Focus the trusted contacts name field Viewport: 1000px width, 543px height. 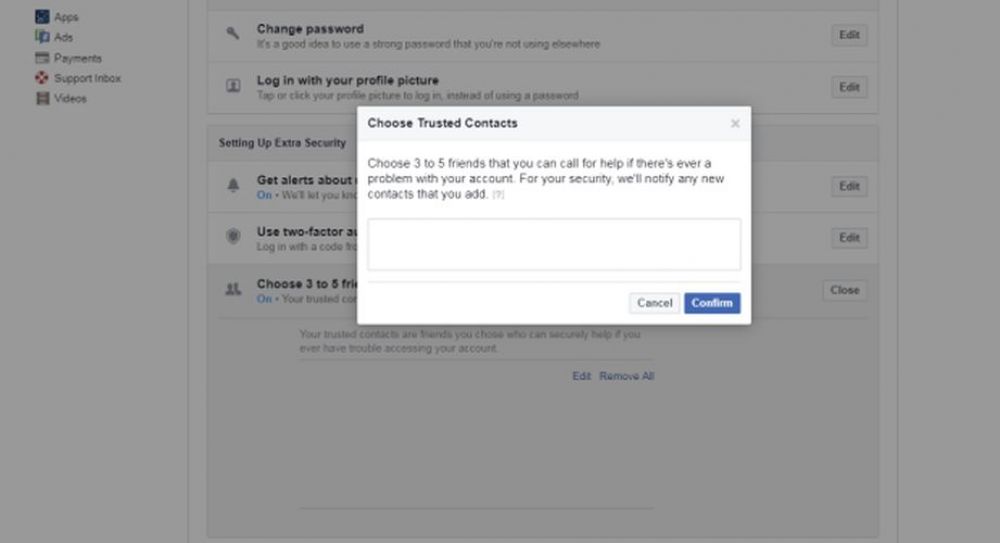pos(554,244)
